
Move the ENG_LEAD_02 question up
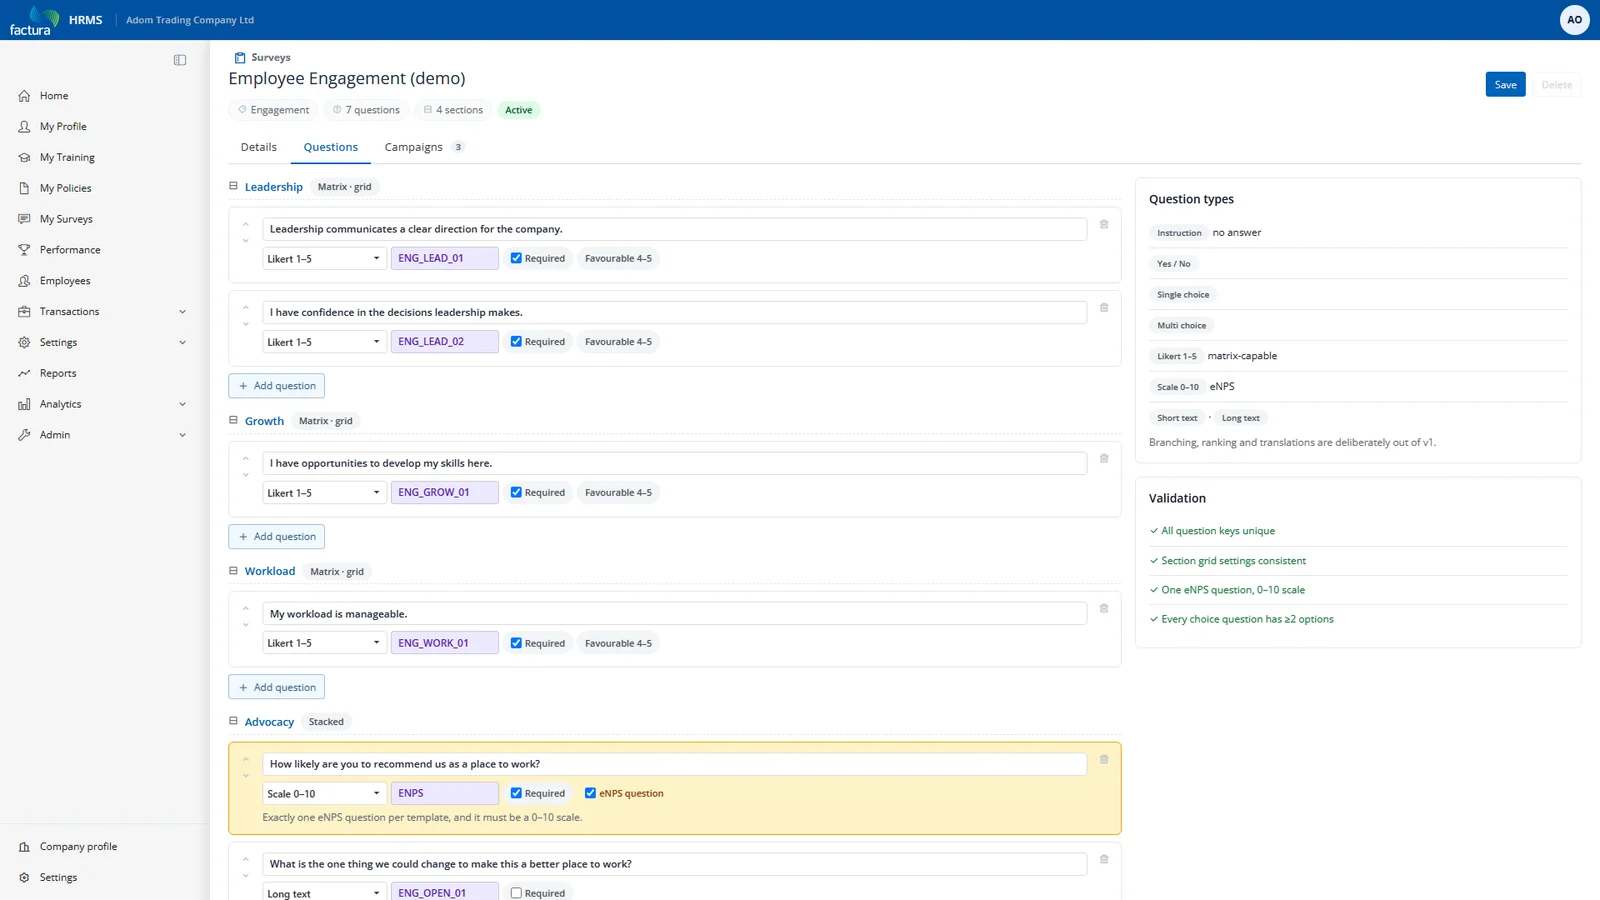click(x=246, y=307)
